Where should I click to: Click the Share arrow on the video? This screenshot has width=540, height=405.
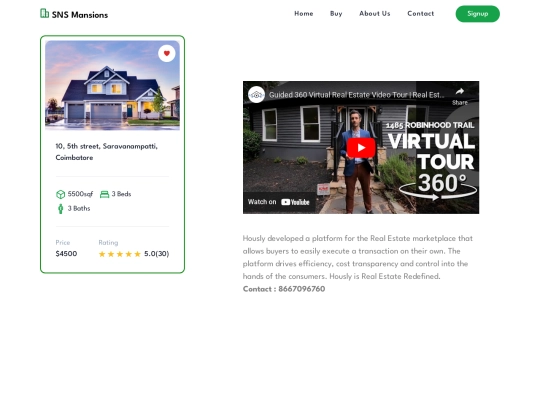pos(460,91)
